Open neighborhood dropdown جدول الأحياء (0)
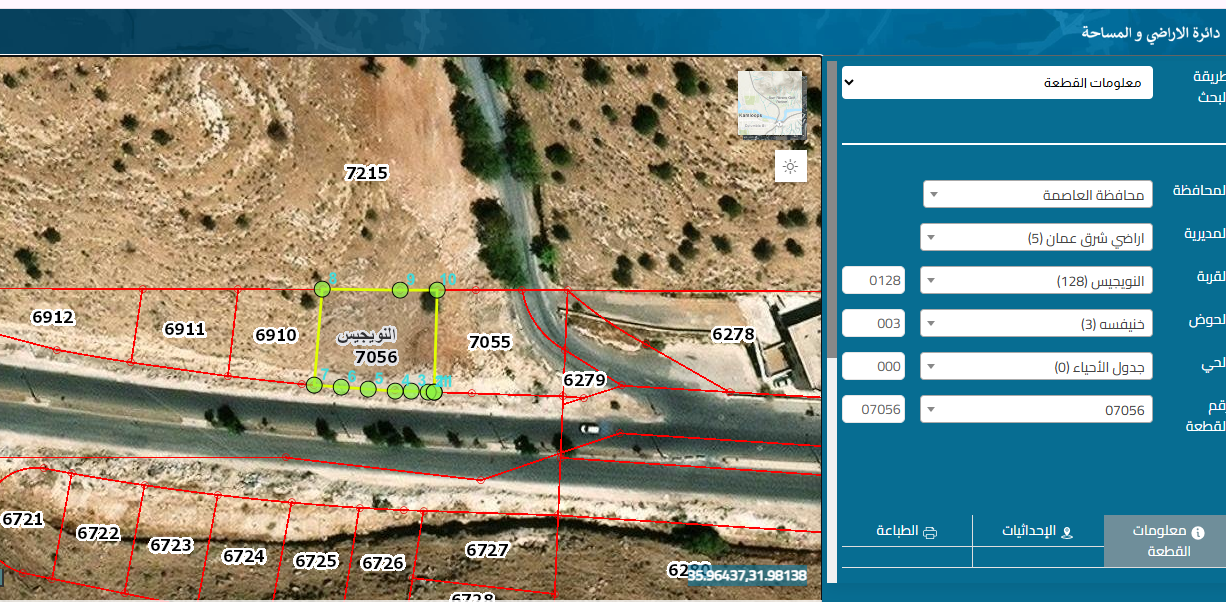Screen dimensions: 1226x602 tap(1036, 367)
